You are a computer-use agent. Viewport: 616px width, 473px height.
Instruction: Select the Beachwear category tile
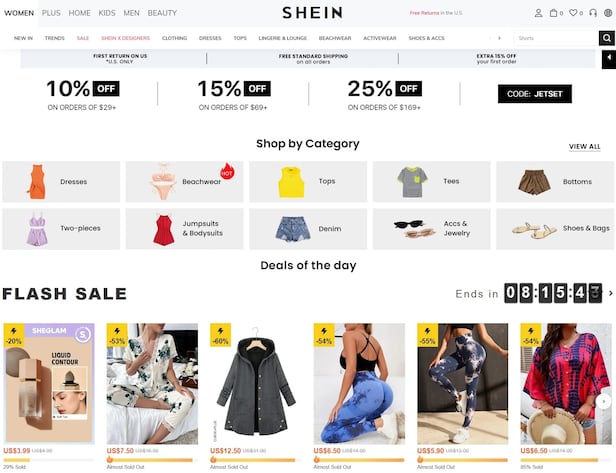185,182
